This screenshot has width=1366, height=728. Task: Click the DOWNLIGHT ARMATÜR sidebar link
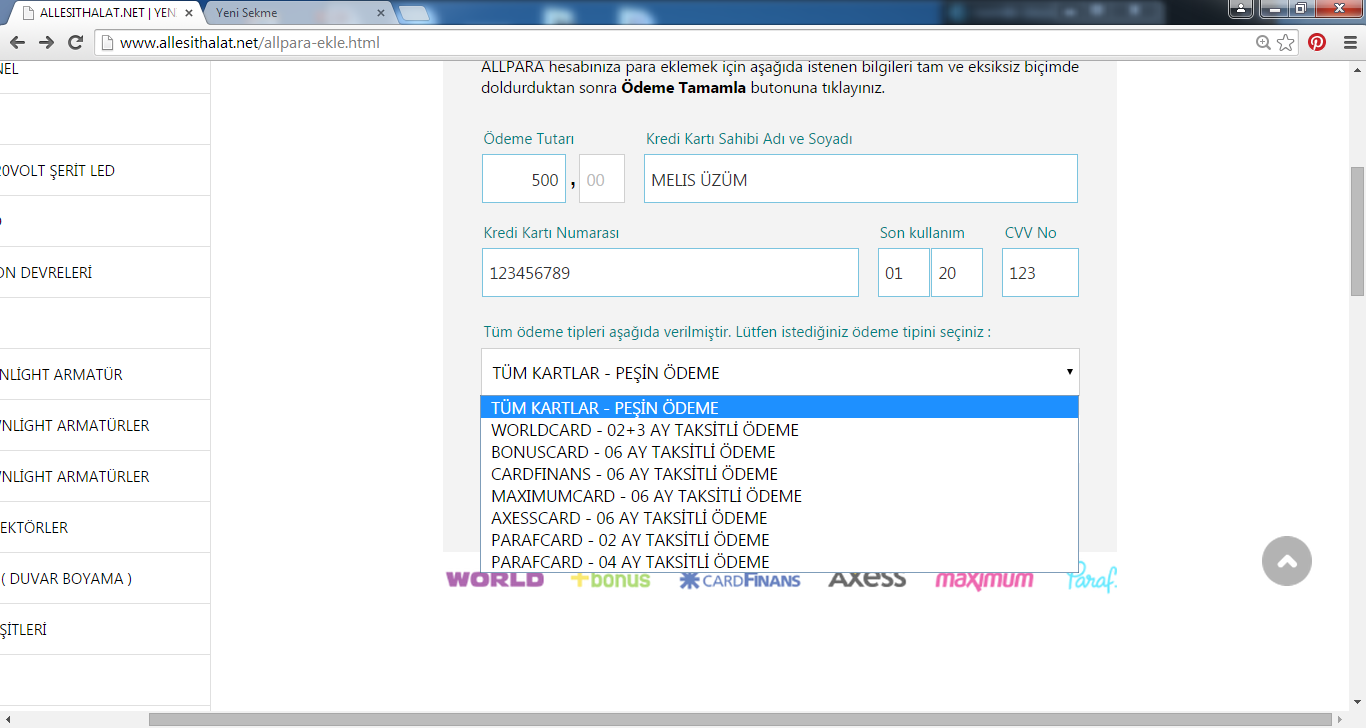(62, 375)
